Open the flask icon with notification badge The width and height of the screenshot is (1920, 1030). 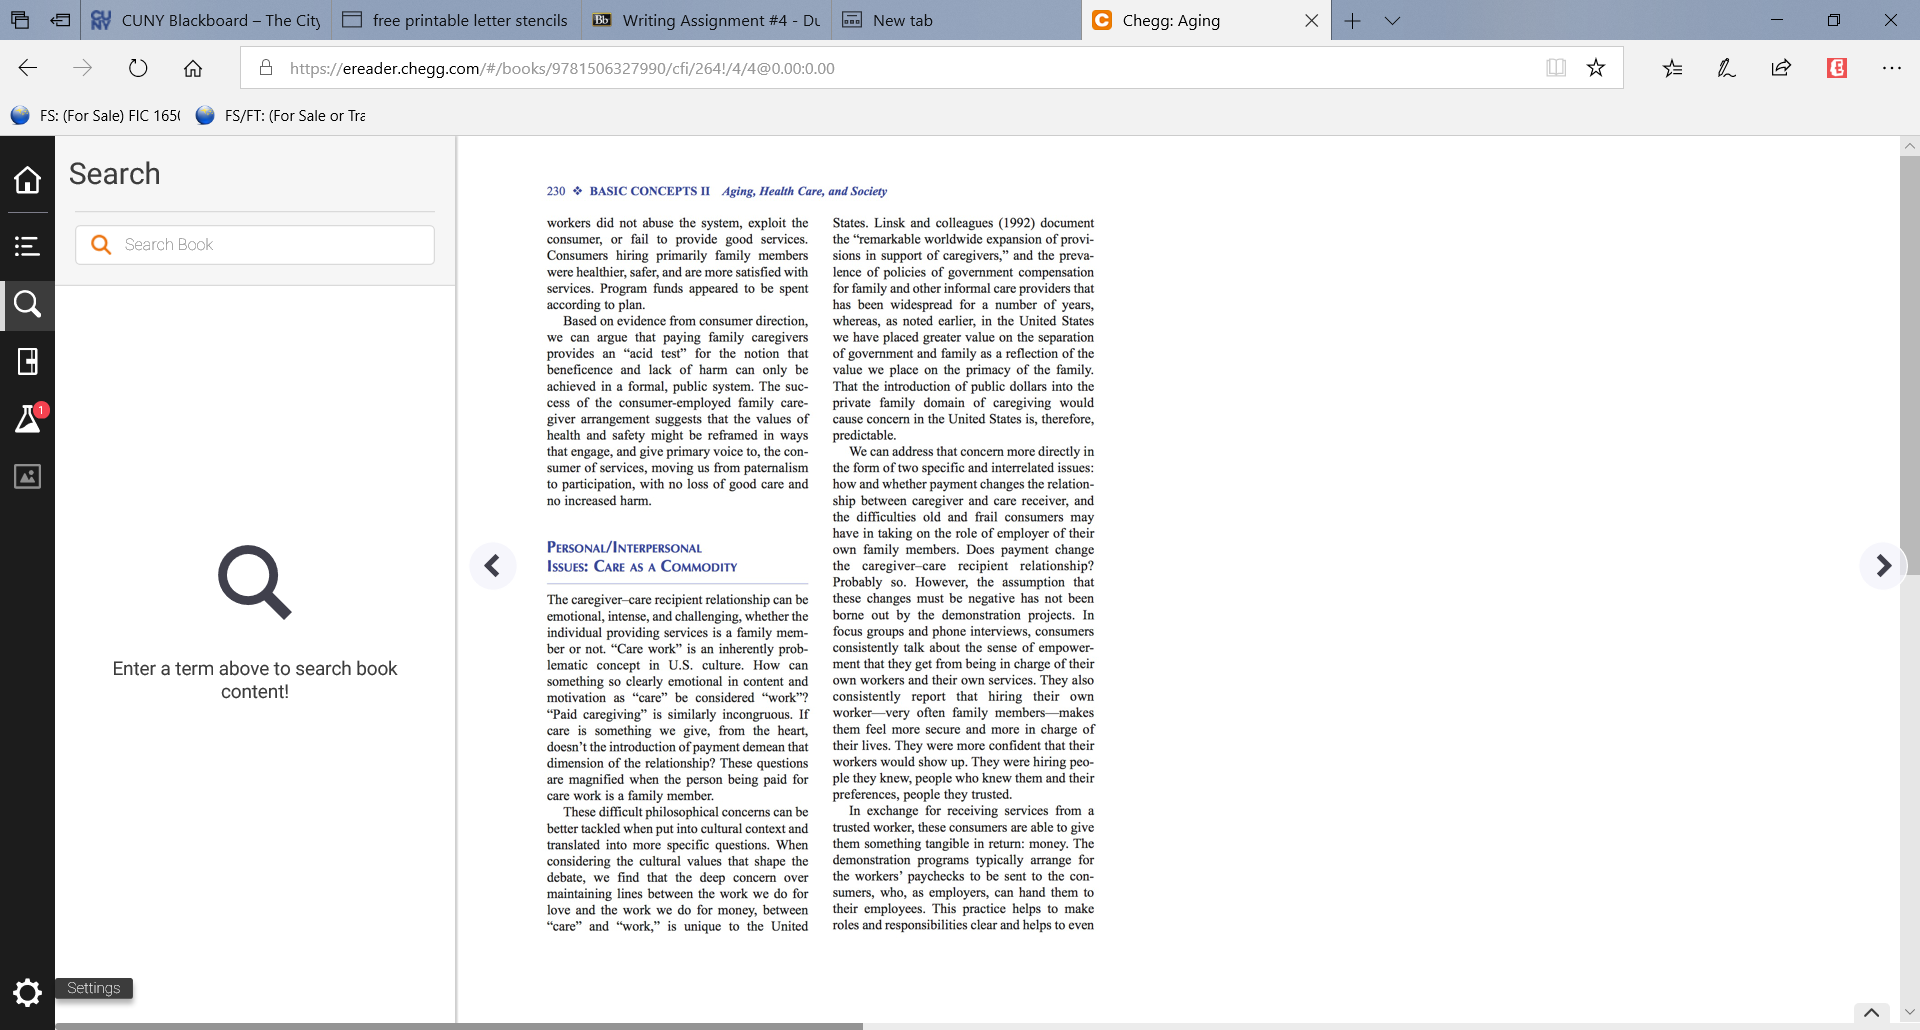click(28, 419)
